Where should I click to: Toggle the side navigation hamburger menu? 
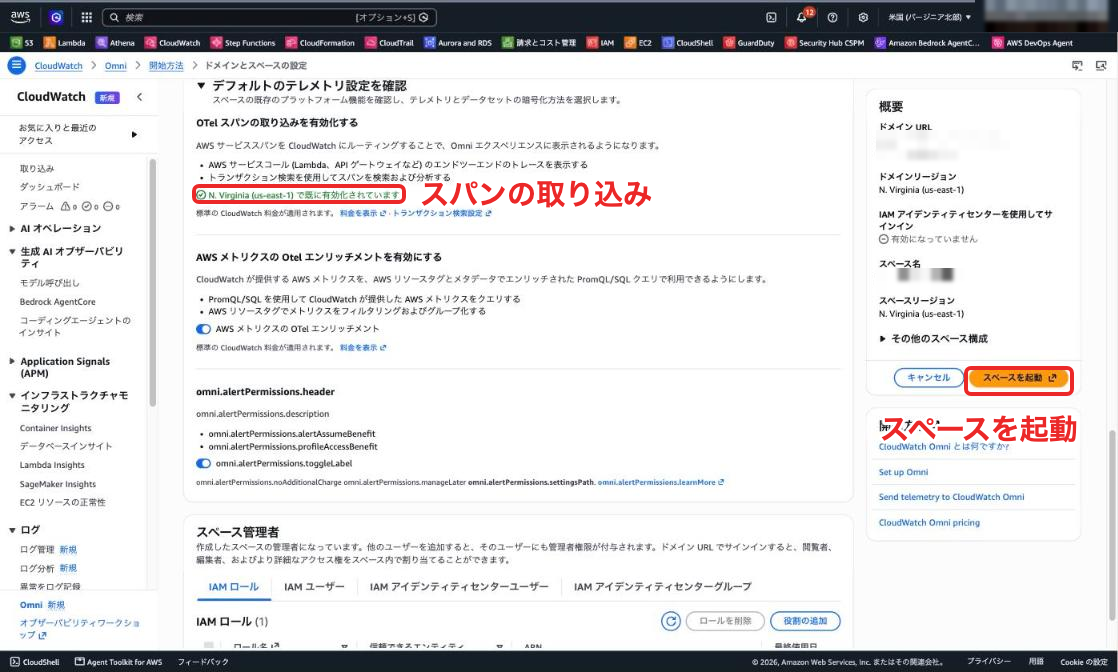pyautogui.click(x=16, y=65)
